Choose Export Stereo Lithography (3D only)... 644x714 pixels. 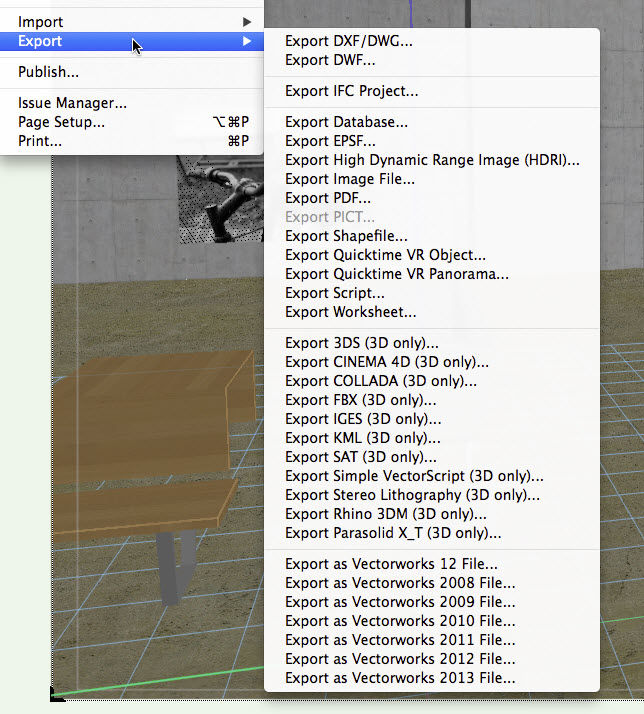[x=432, y=495]
